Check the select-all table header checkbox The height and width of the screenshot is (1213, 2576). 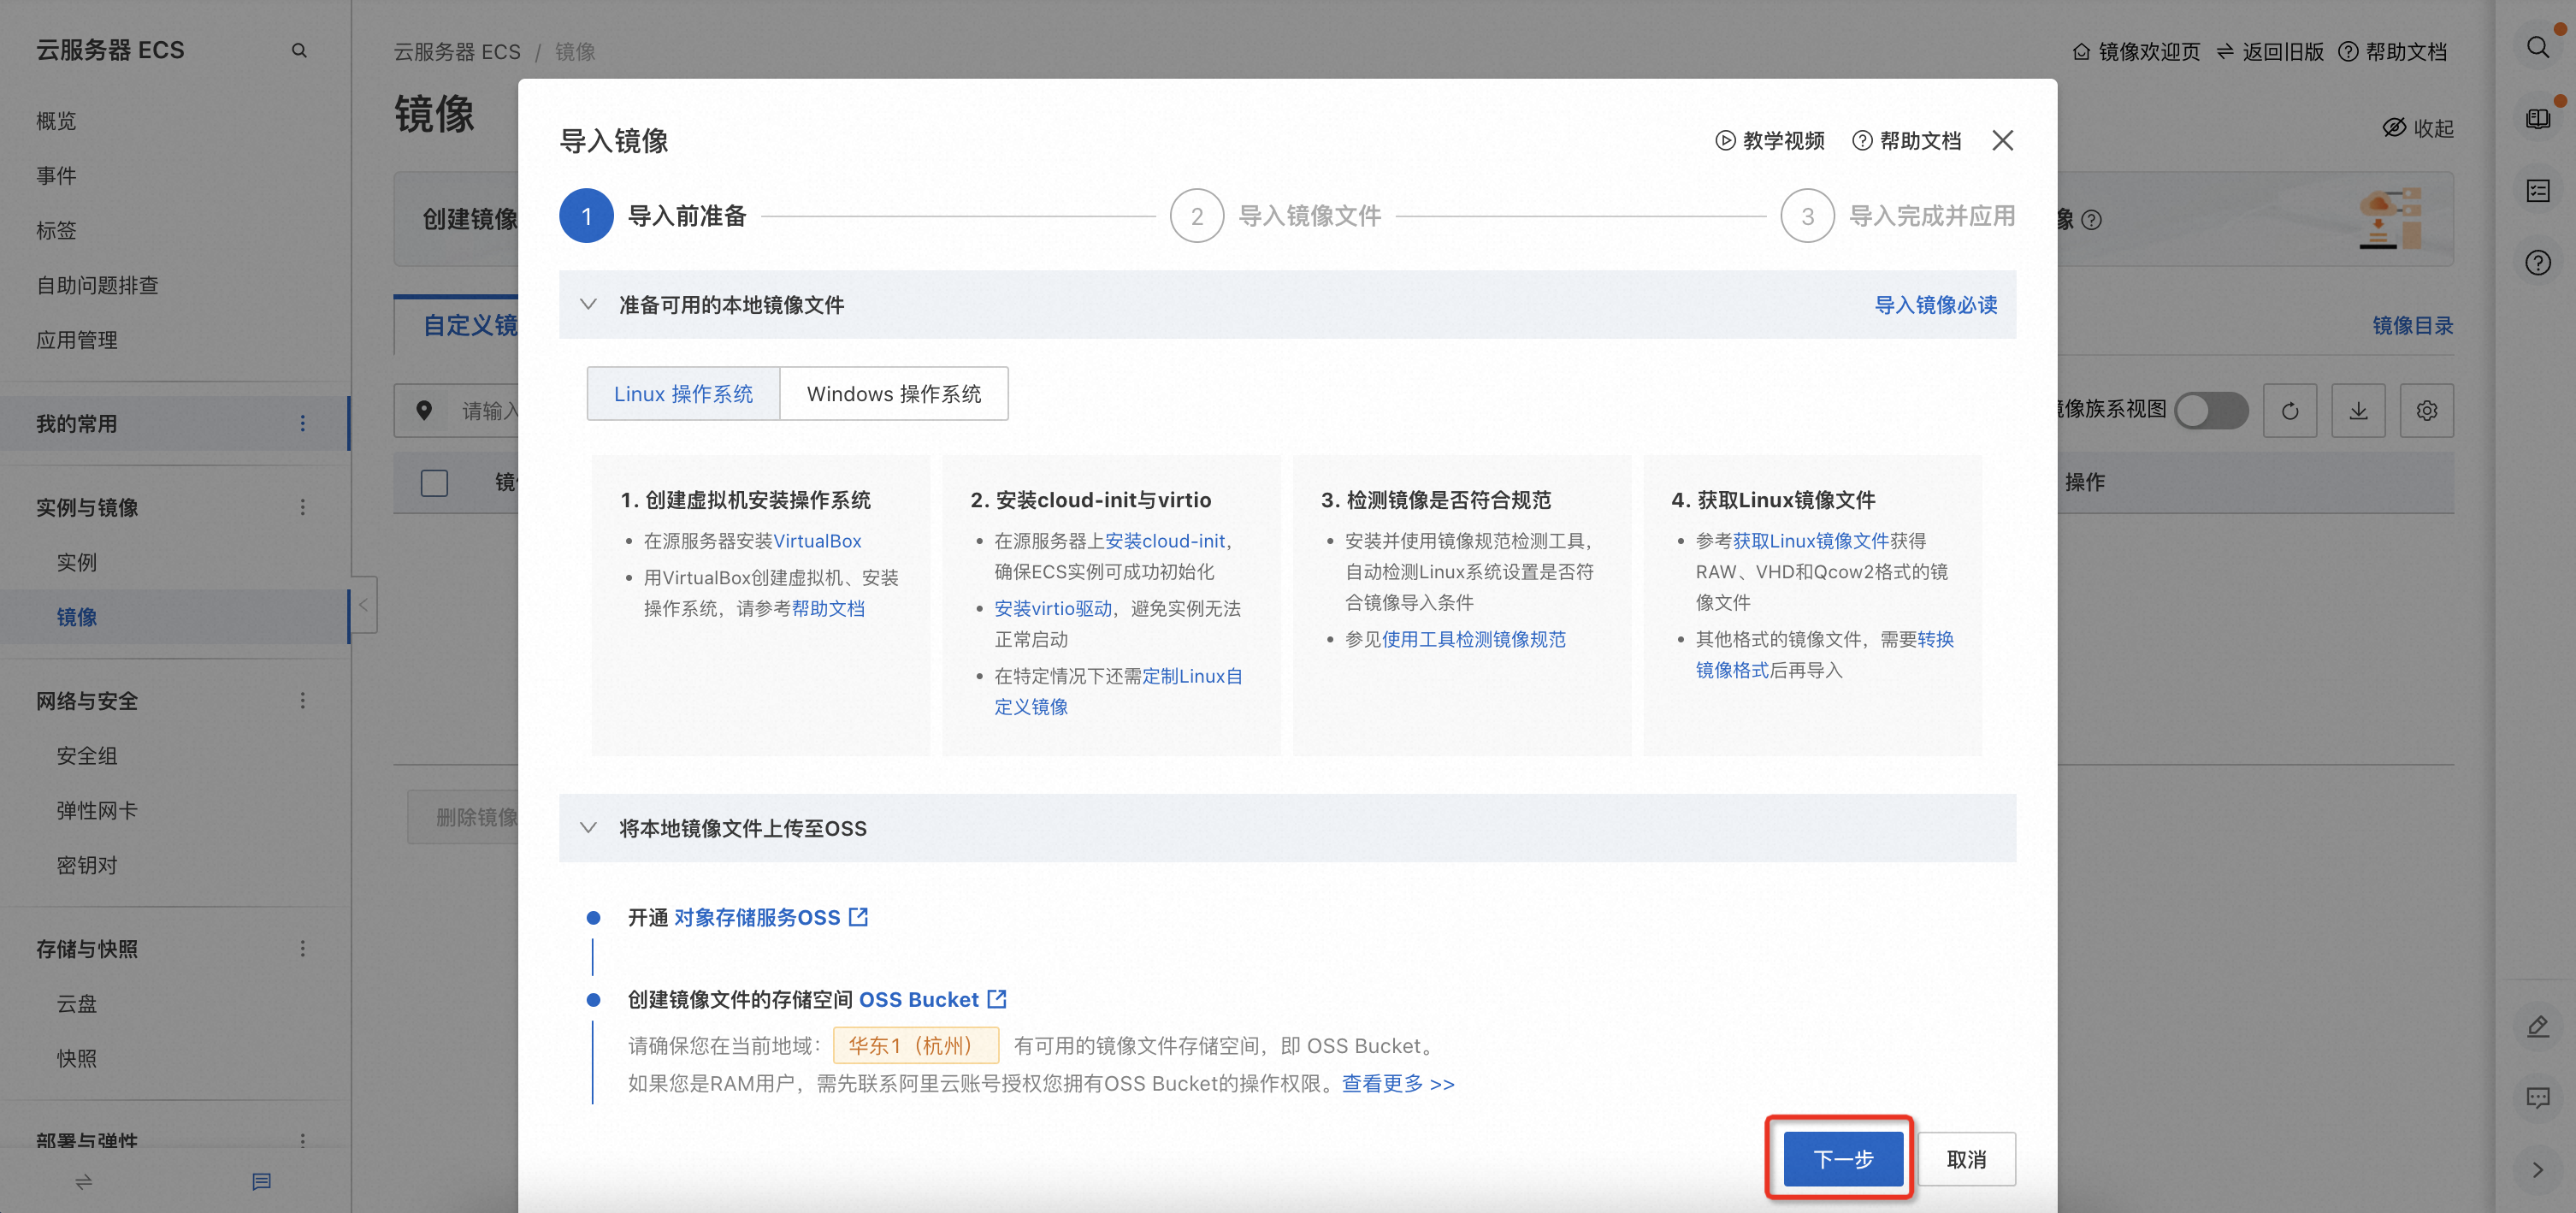pos(434,483)
